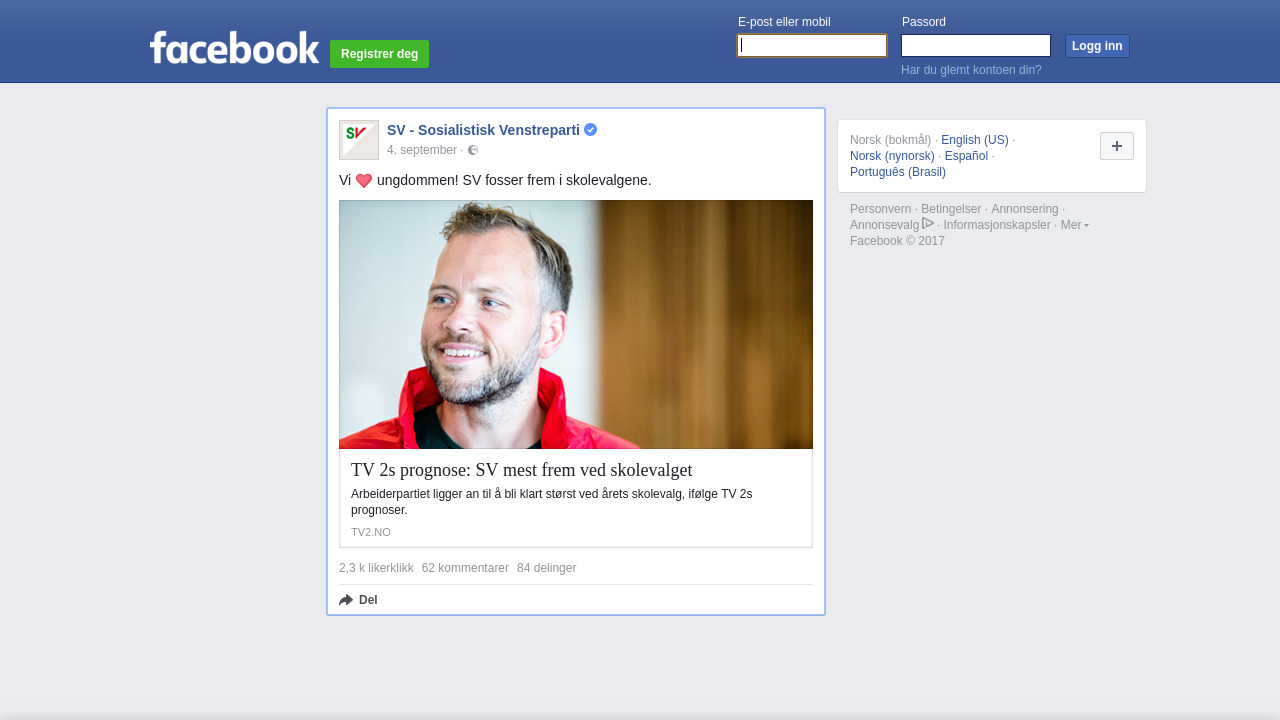Open the Personvern footer link
1280x720 pixels.
click(x=880, y=209)
